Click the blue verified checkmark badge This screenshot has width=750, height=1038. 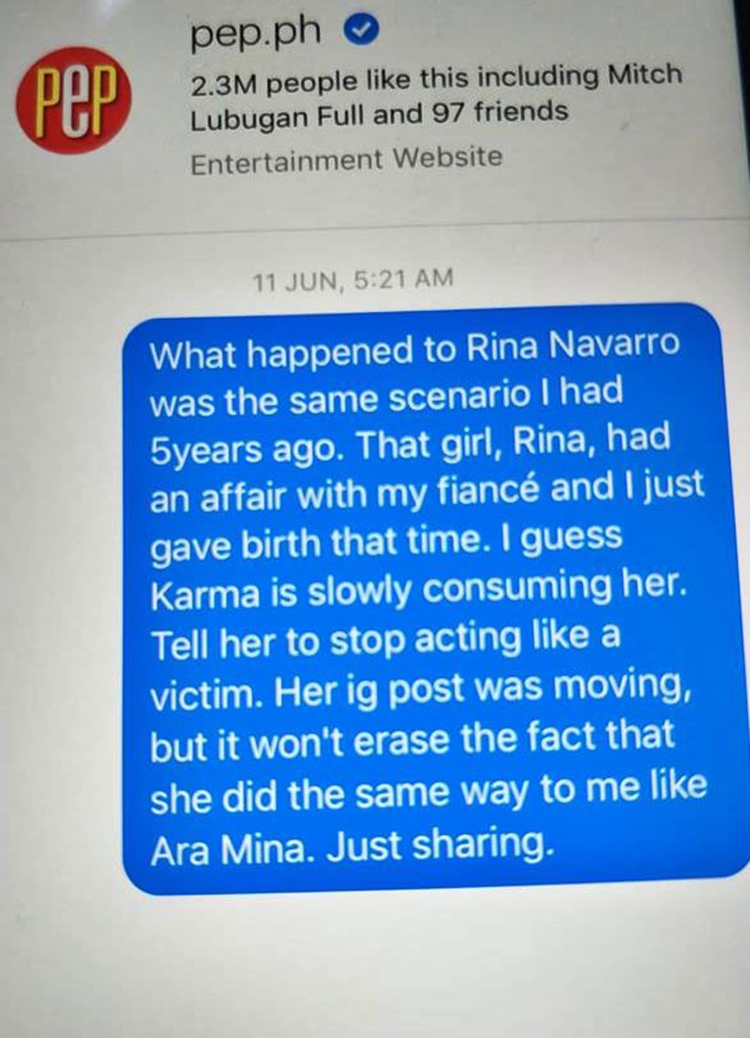[x=361, y=30]
